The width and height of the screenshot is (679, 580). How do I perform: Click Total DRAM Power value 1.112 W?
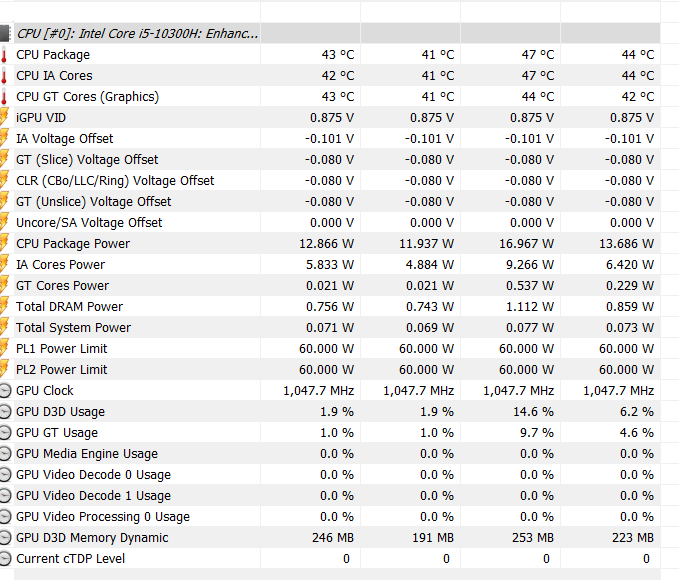pos(530,307)
